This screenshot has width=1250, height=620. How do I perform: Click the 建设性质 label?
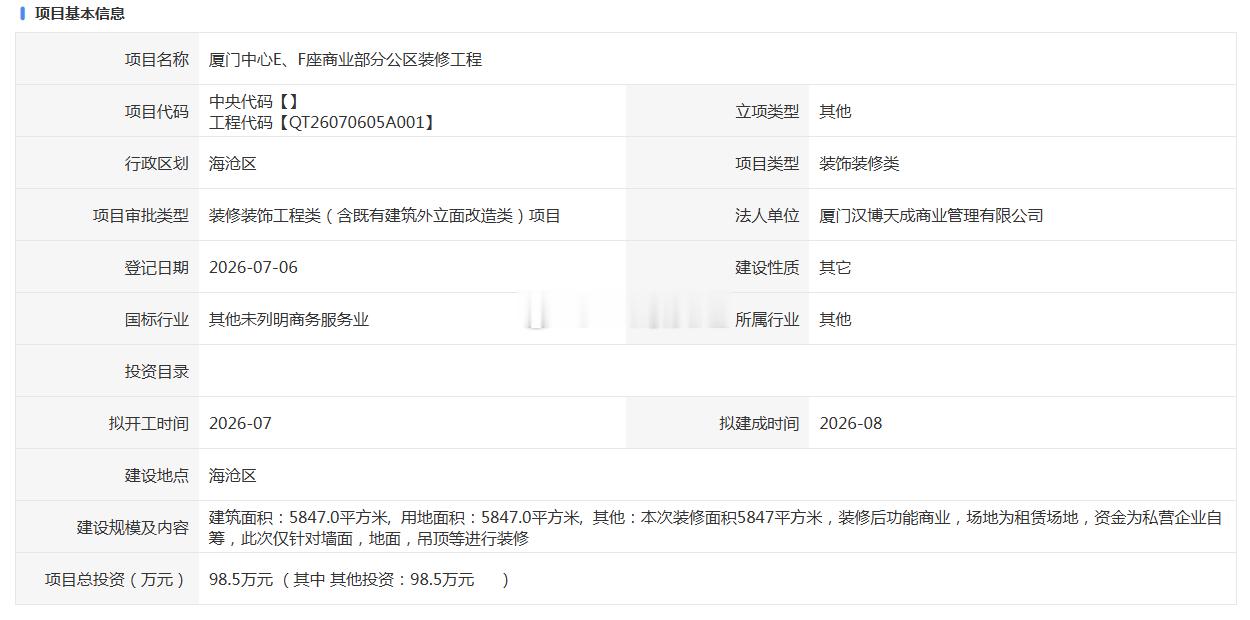[x=767, y=268]
